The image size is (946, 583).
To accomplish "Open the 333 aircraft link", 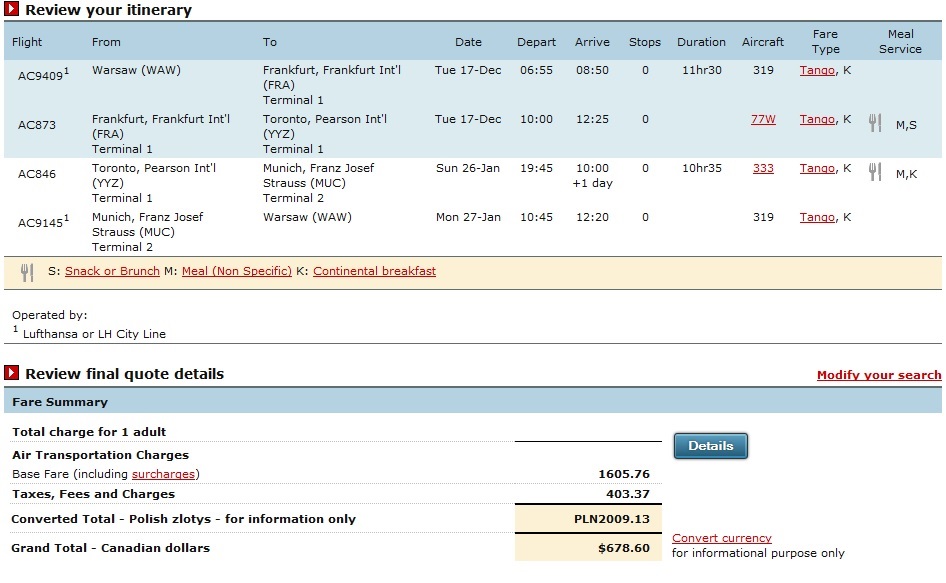I will (x=763, y=168).
